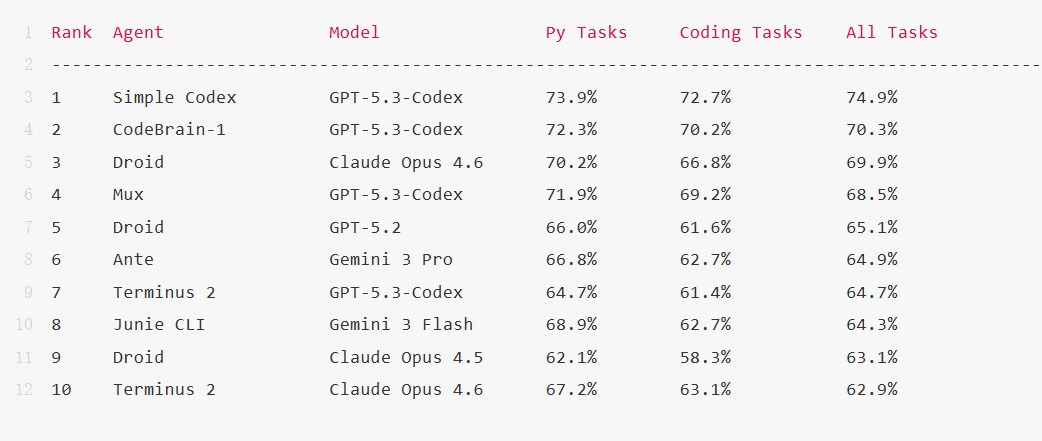Select the Model column header
This screenshot has height=441, width=1042.
354,32
